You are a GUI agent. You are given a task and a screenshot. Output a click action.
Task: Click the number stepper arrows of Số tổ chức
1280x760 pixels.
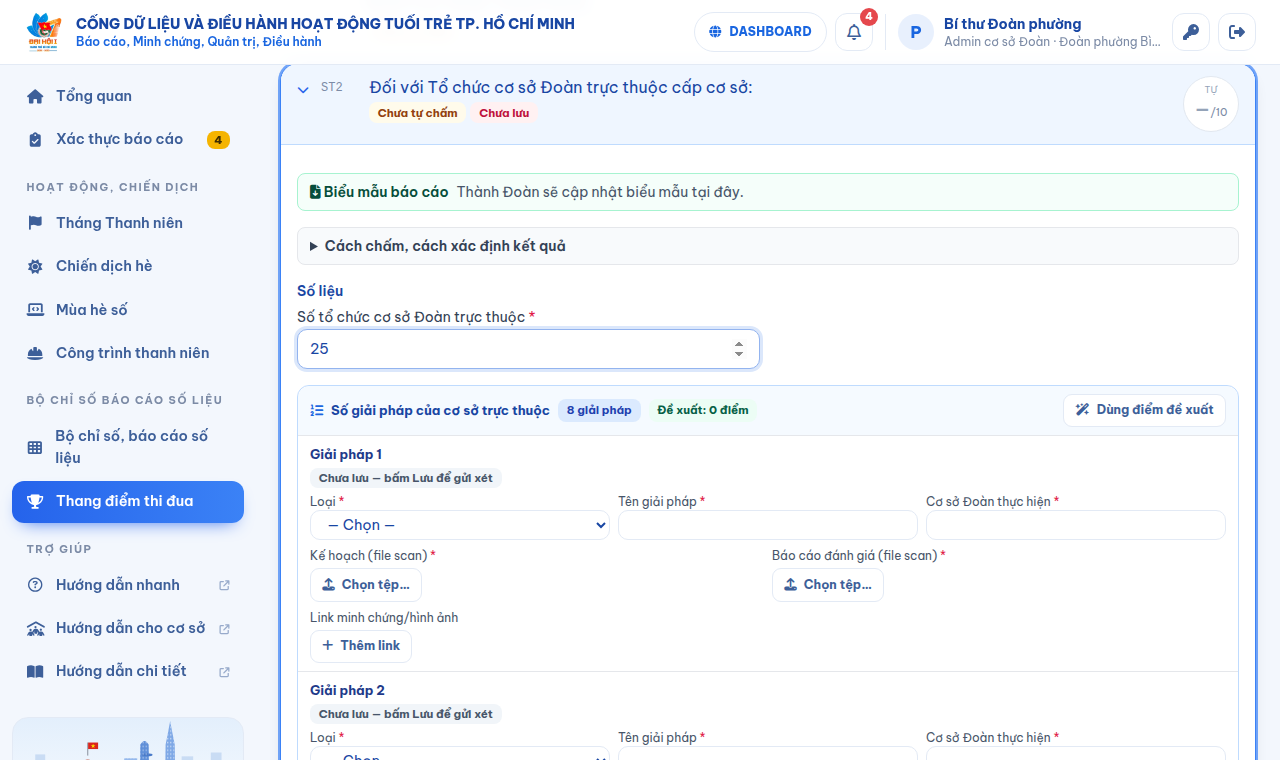point(739,349)
